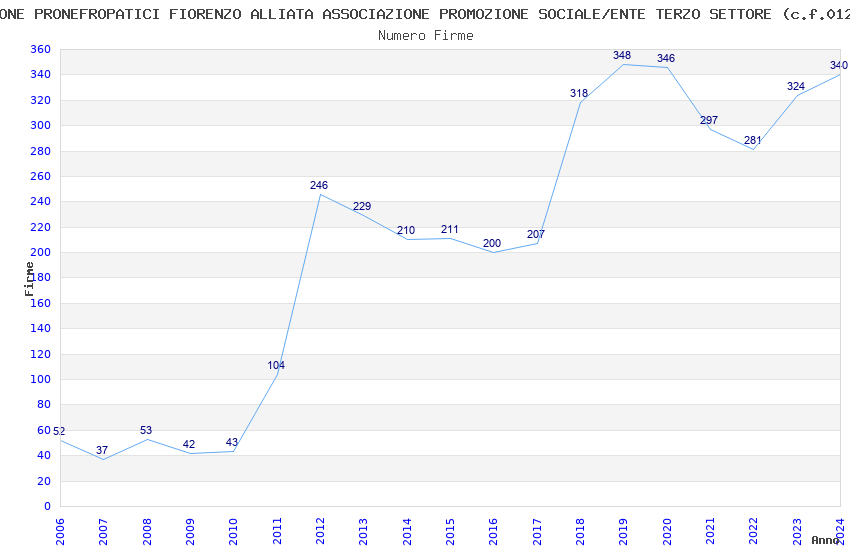Click the y-axis value 100
The height and width of the screenshot is (550, 850).
click(x=41, y=379)
